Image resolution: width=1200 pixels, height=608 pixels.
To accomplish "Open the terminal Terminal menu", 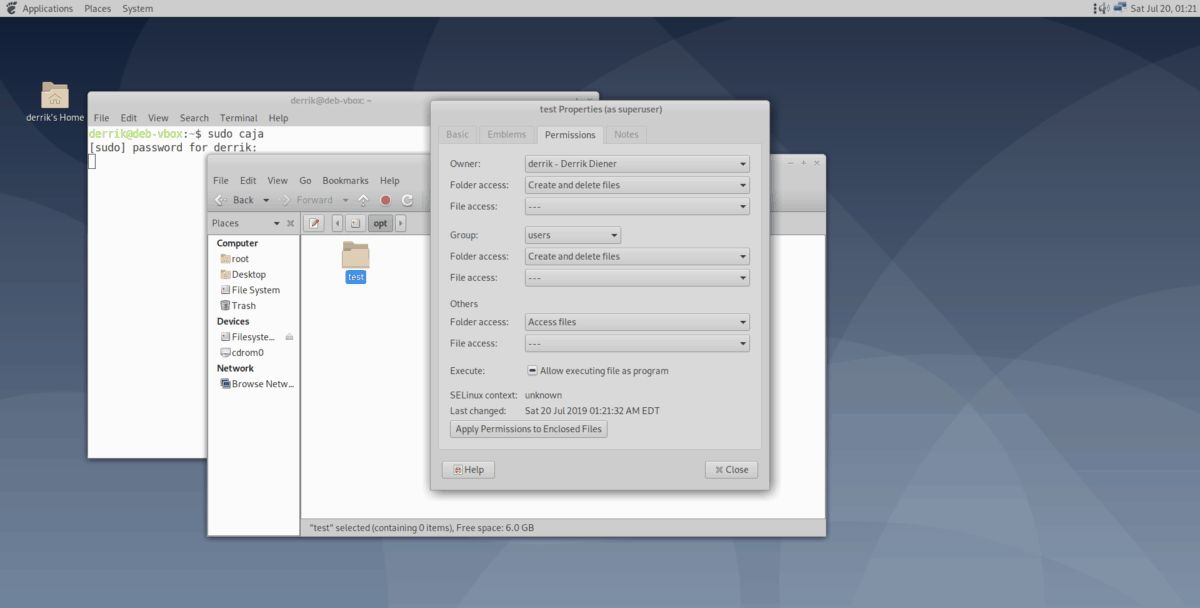I will pyautogui.click(x=239, y=118).
